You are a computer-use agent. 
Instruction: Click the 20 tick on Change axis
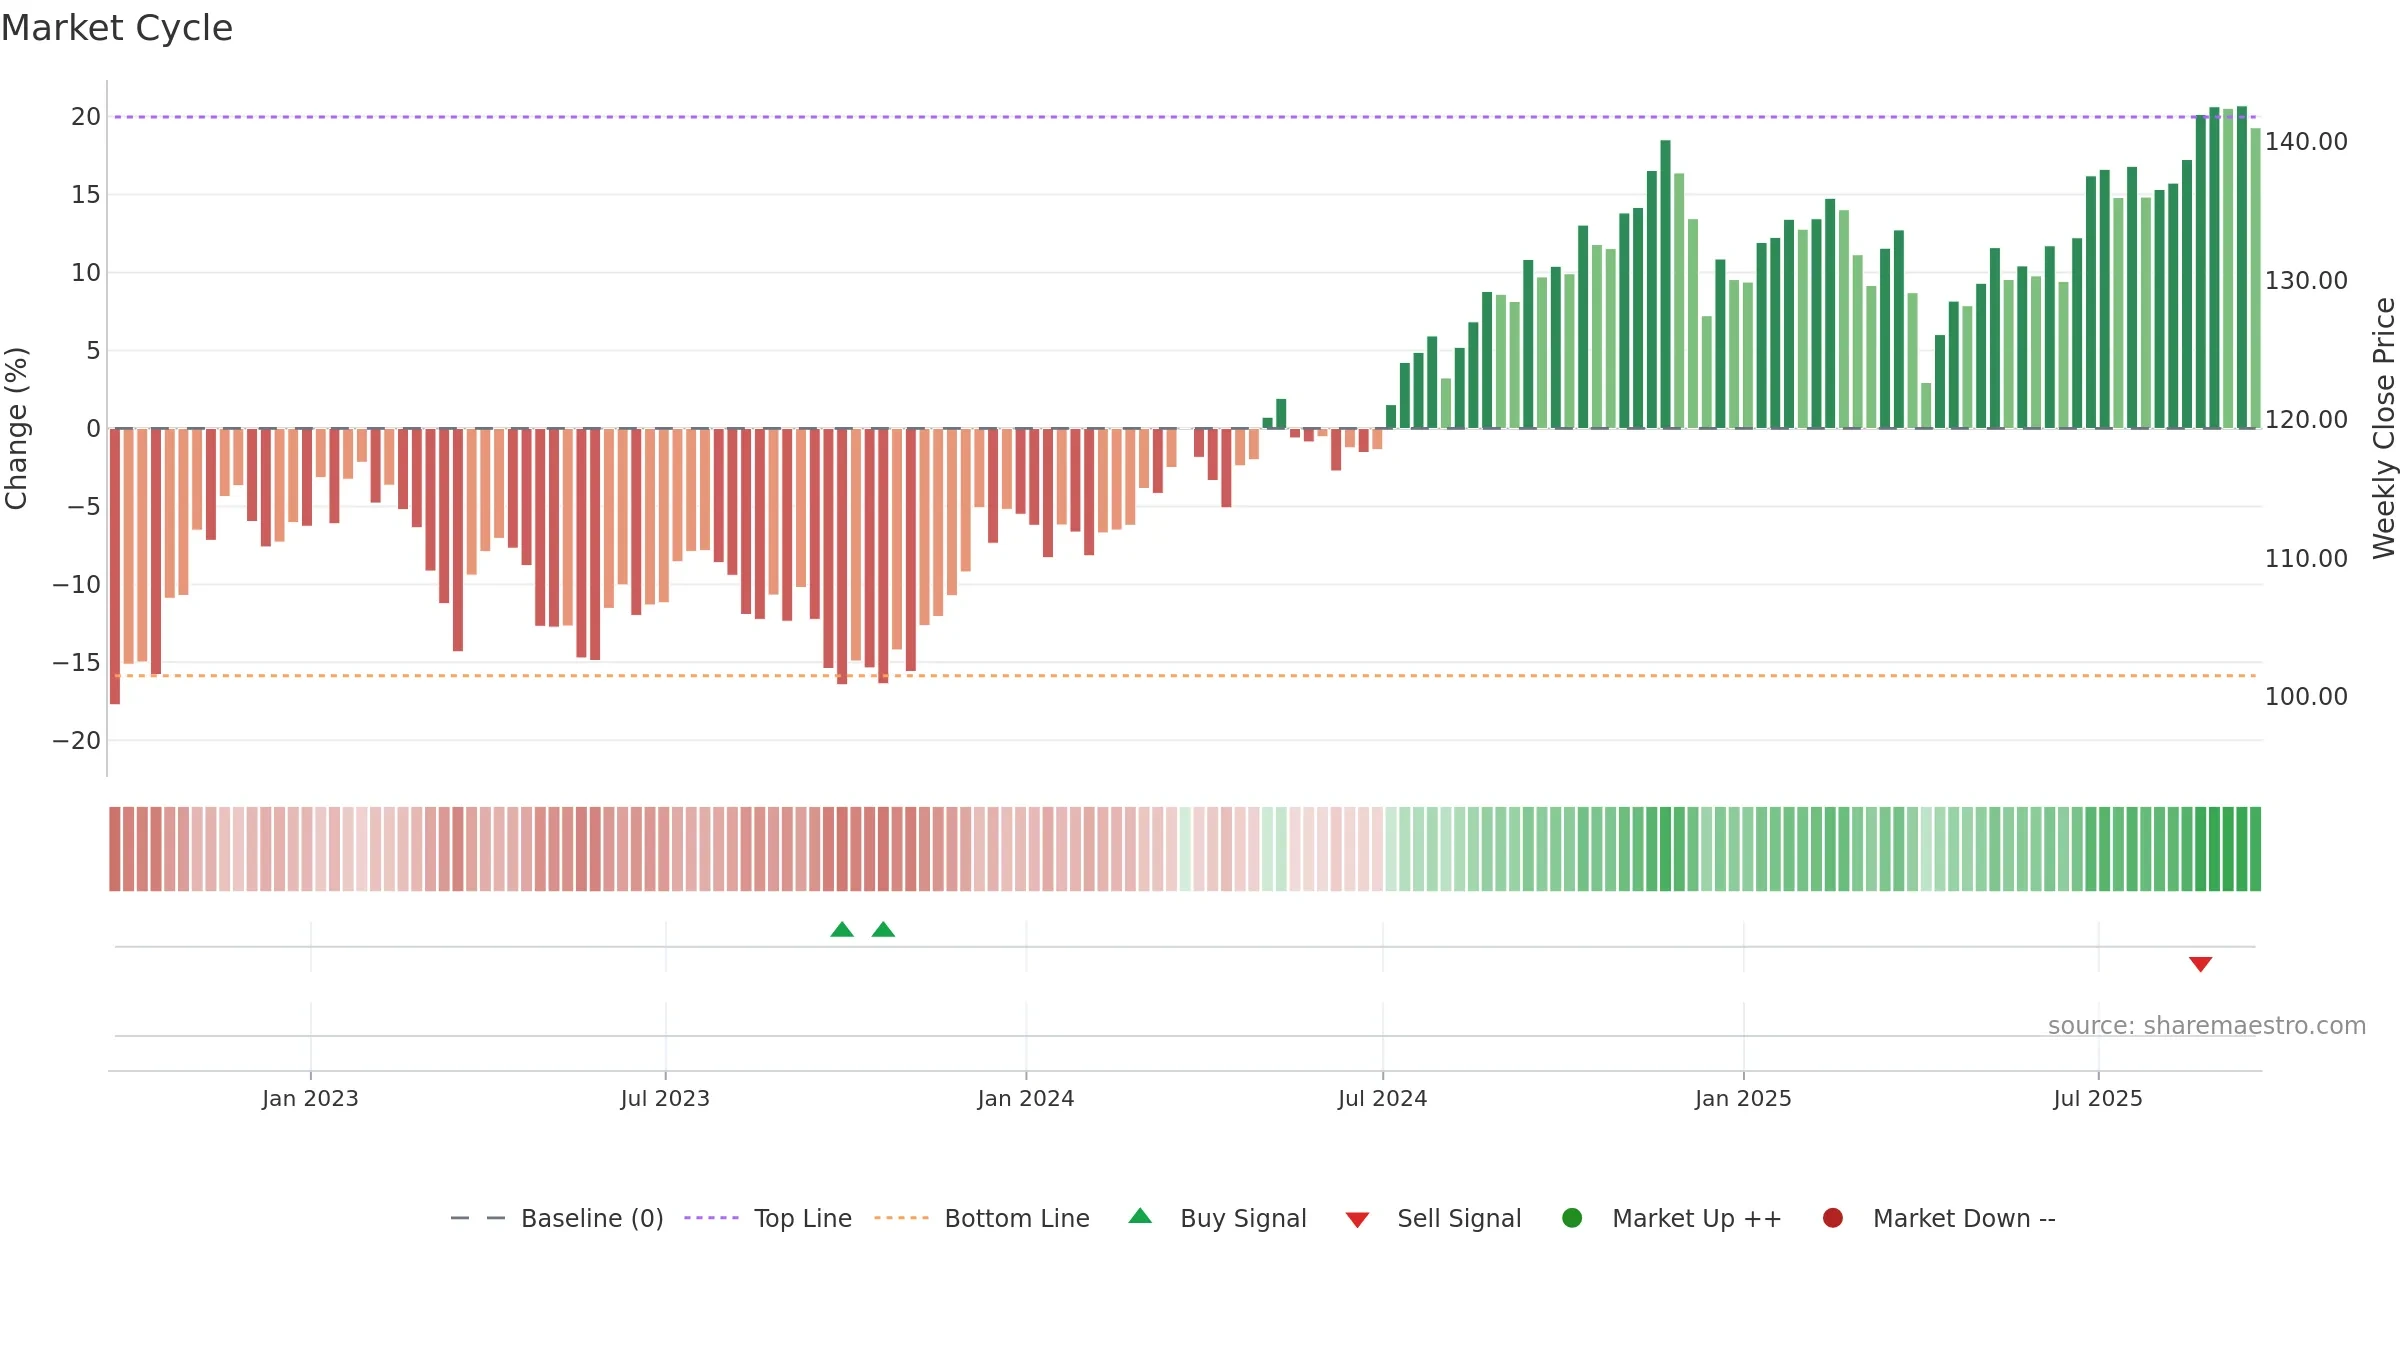coord(86,116)
